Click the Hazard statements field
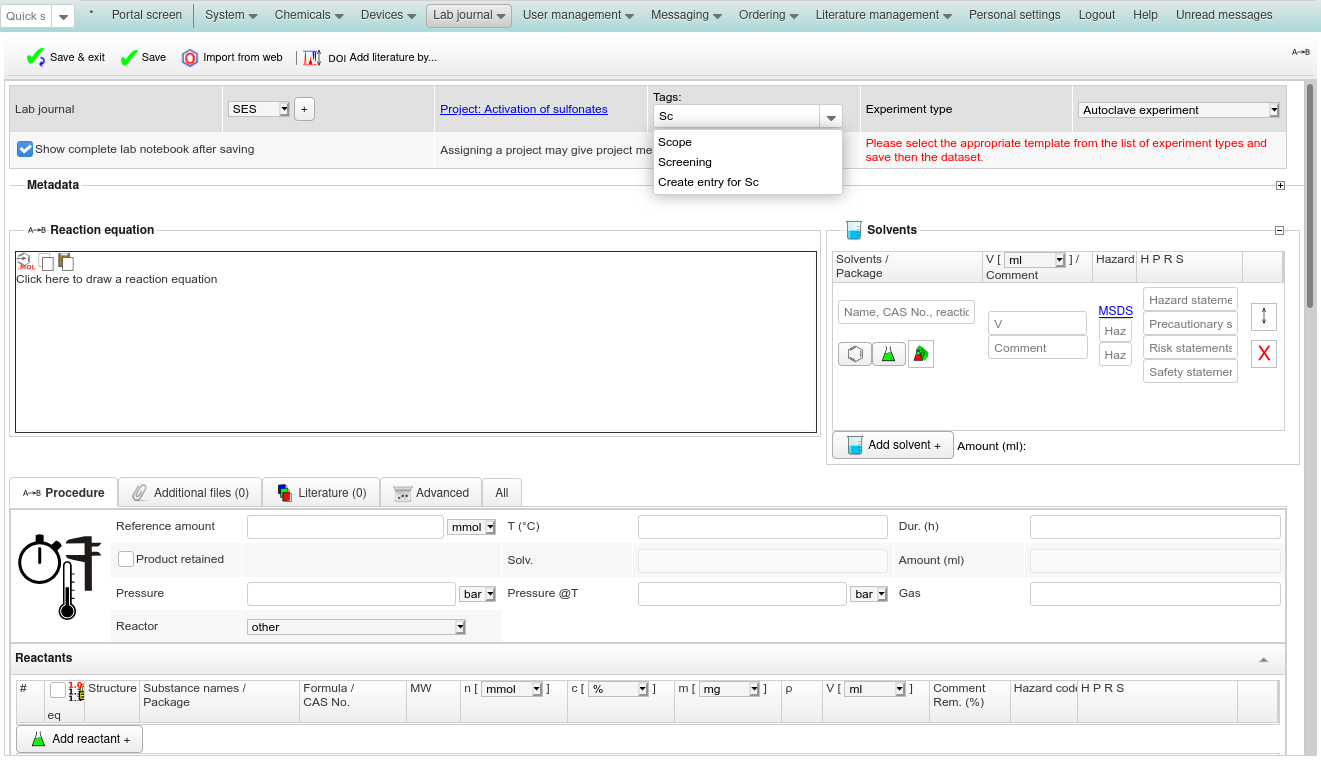The width and height of the screenshot is (1321, 760). (1190, 300)
